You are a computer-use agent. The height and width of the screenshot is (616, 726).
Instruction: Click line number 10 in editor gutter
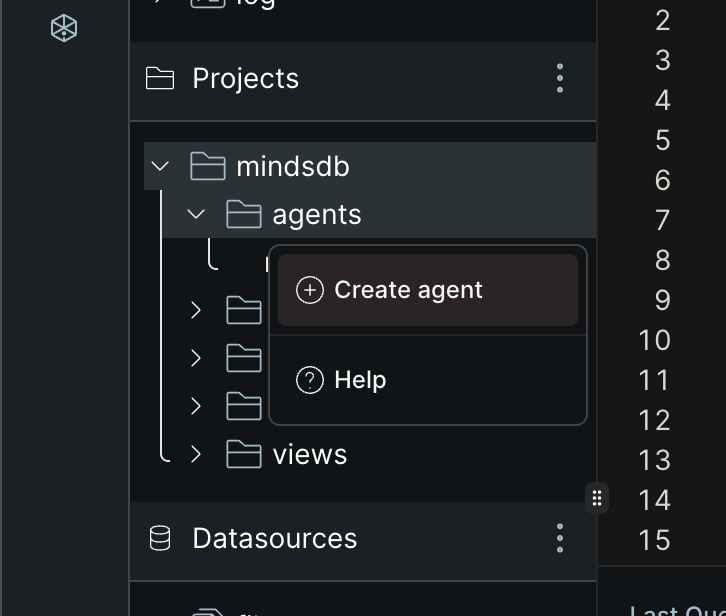click(654, 340)
